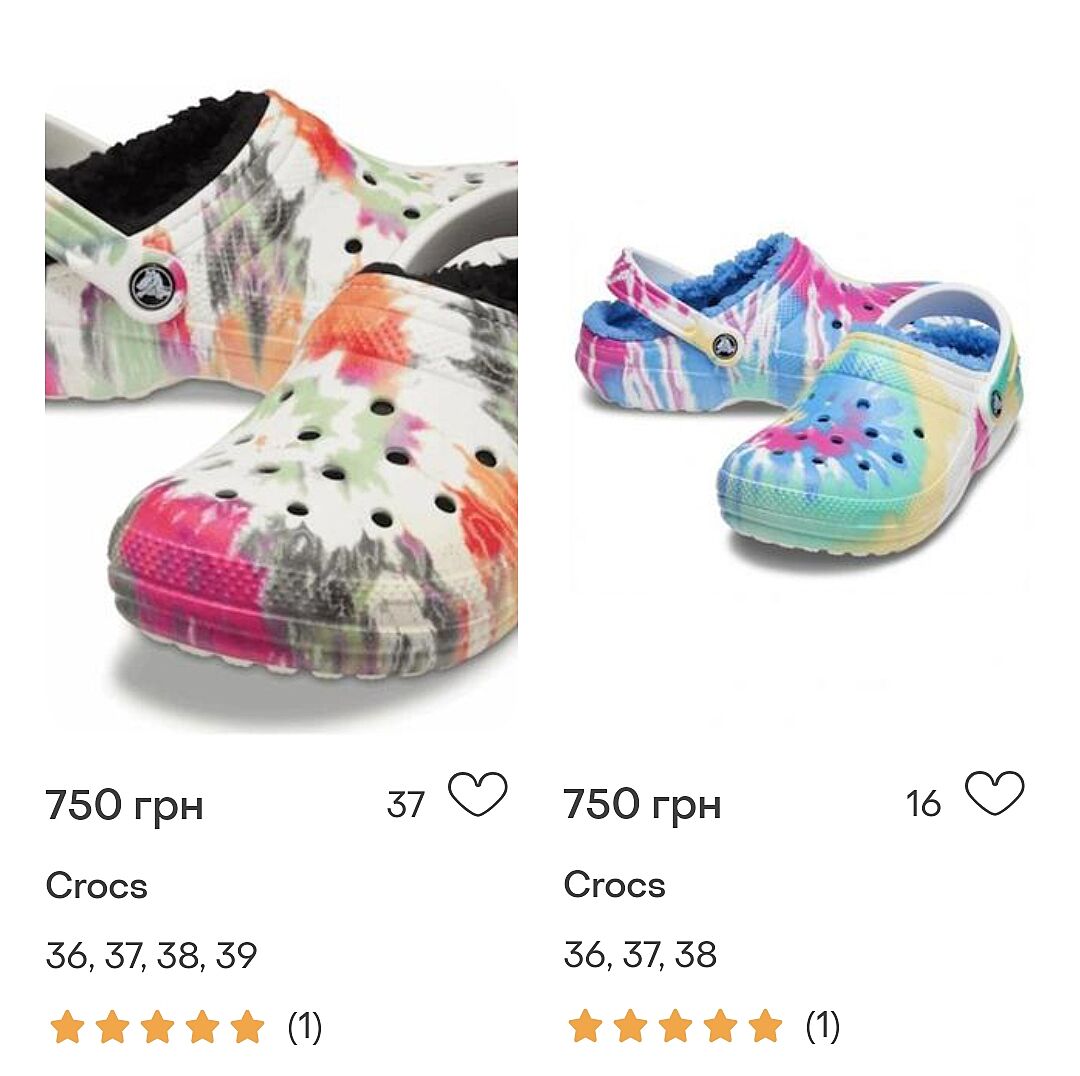Image resolution: width=1080 pixels, height=1076 pixels.
Task: Click the first star of the right product rating
Action: (x=585, y=1026)
